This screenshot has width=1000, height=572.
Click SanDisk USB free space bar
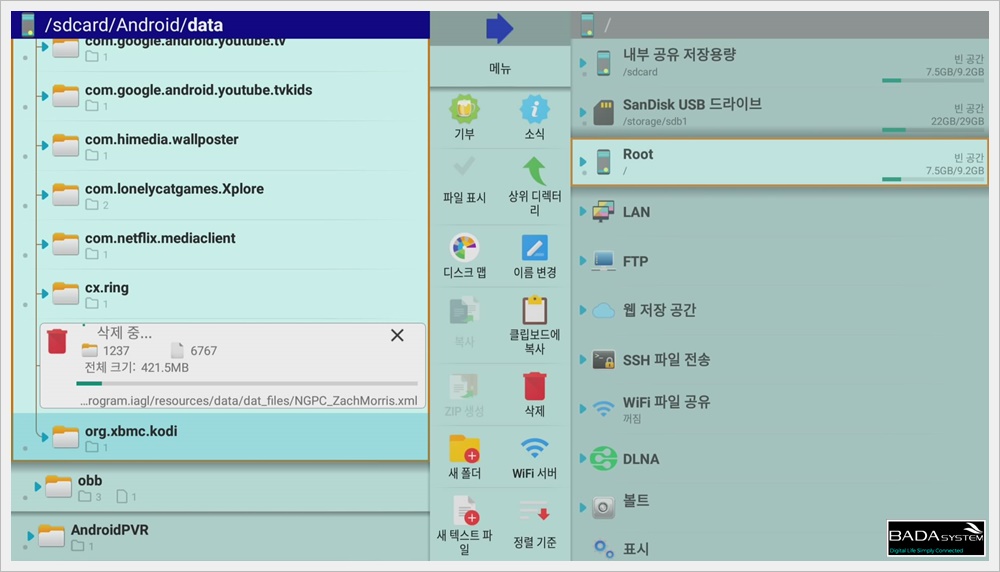[x=932, y=130]
